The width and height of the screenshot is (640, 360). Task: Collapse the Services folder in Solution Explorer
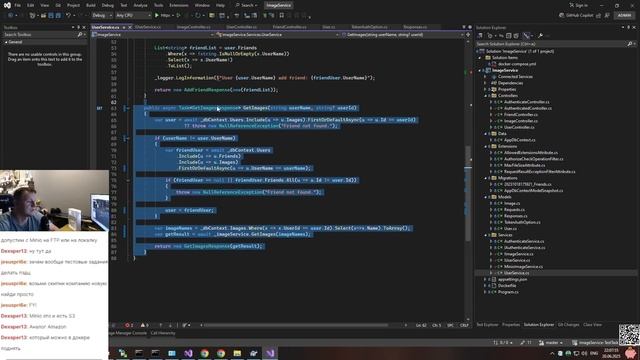(x=486, y=235)
